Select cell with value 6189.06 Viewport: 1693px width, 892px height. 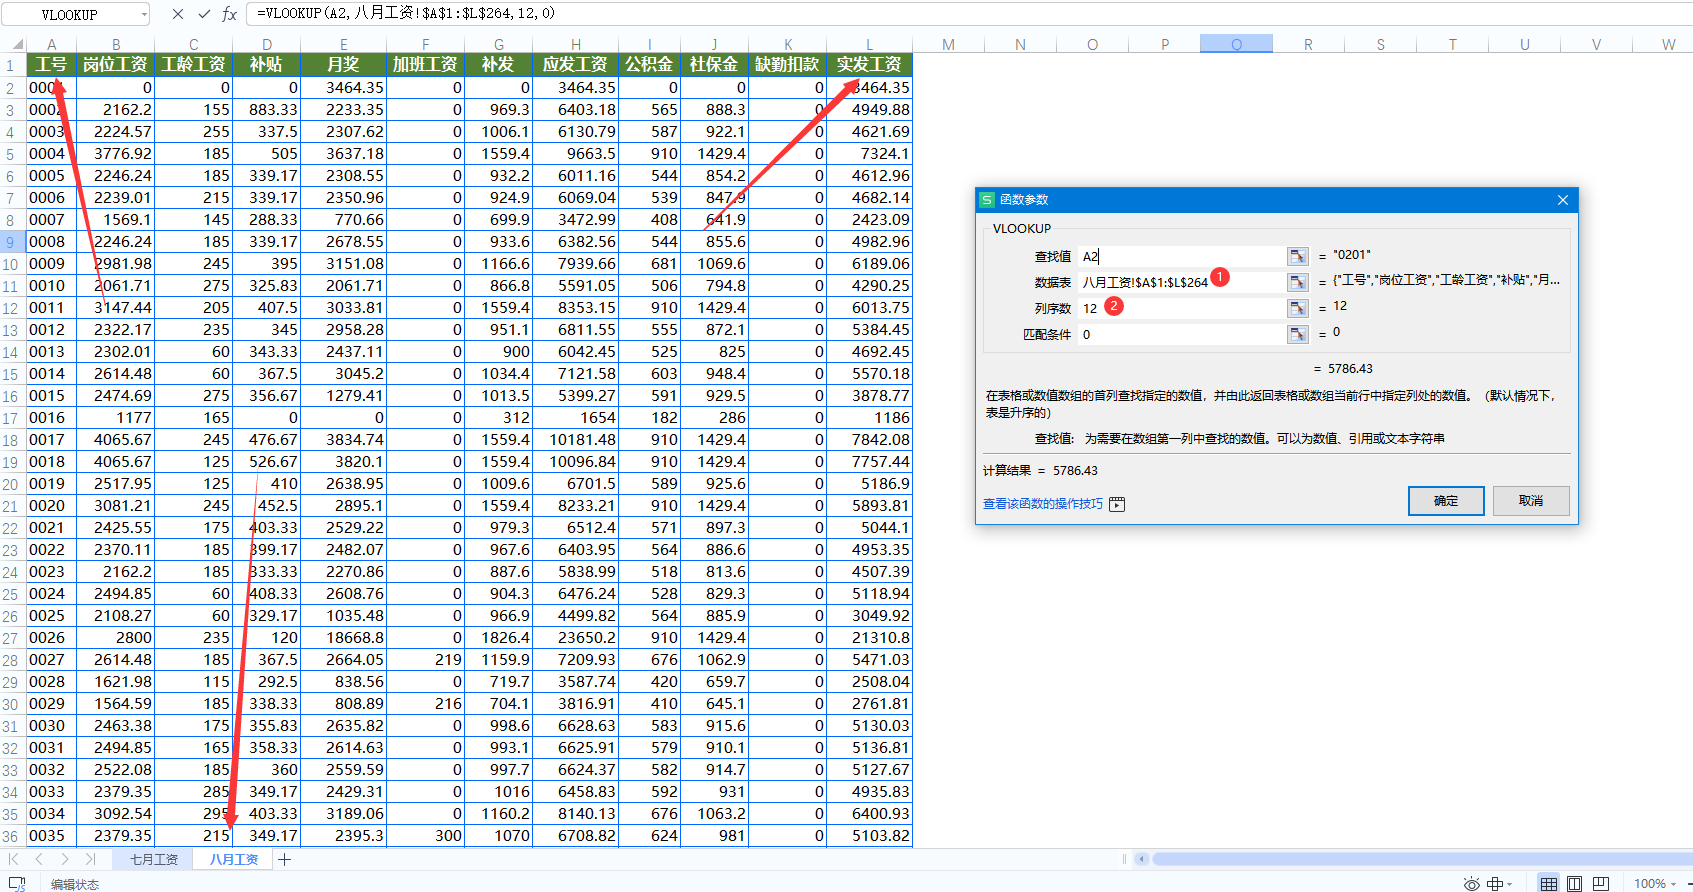869,264
